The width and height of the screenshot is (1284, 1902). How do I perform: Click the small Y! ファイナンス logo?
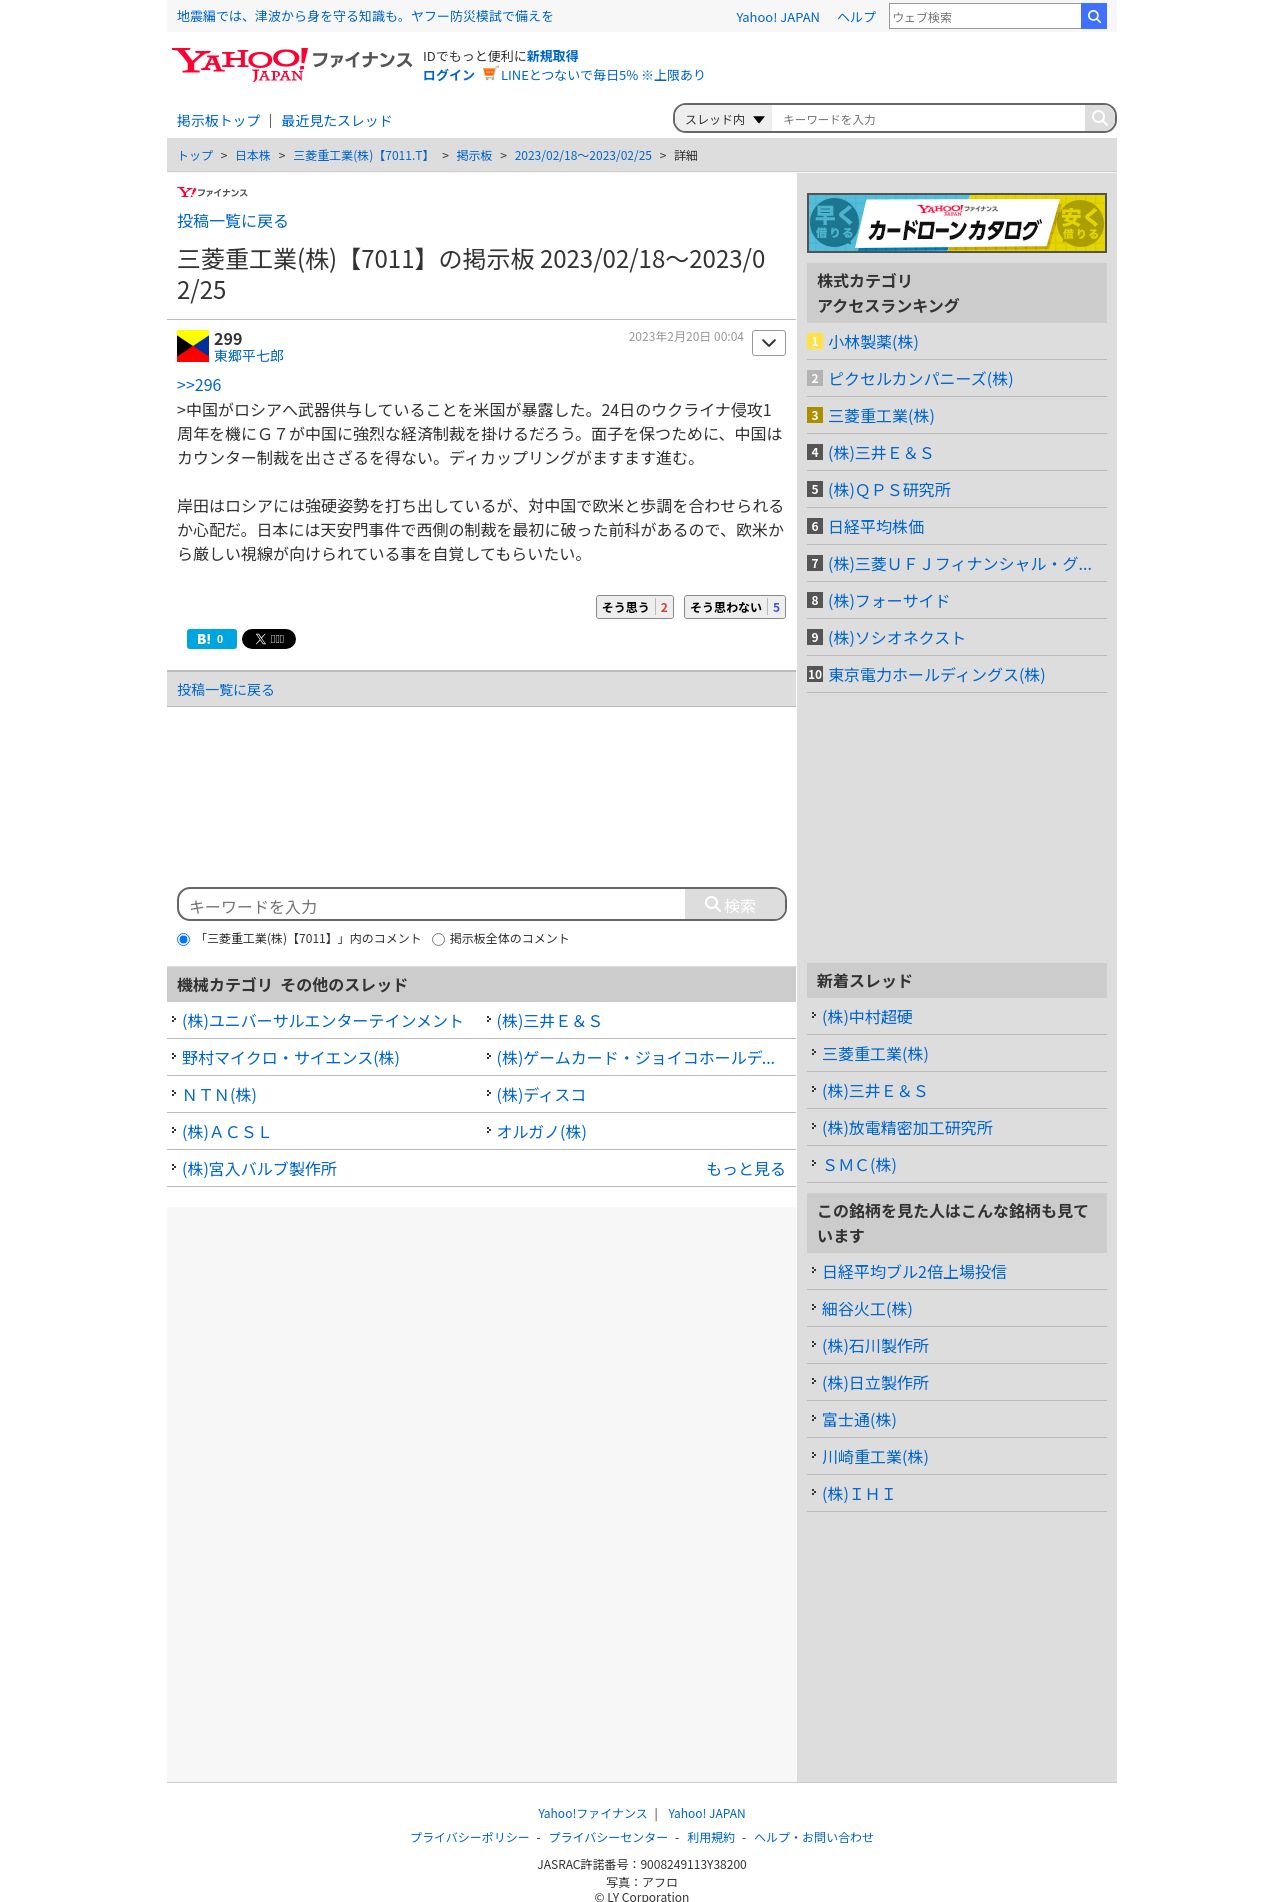pos(212,192)
